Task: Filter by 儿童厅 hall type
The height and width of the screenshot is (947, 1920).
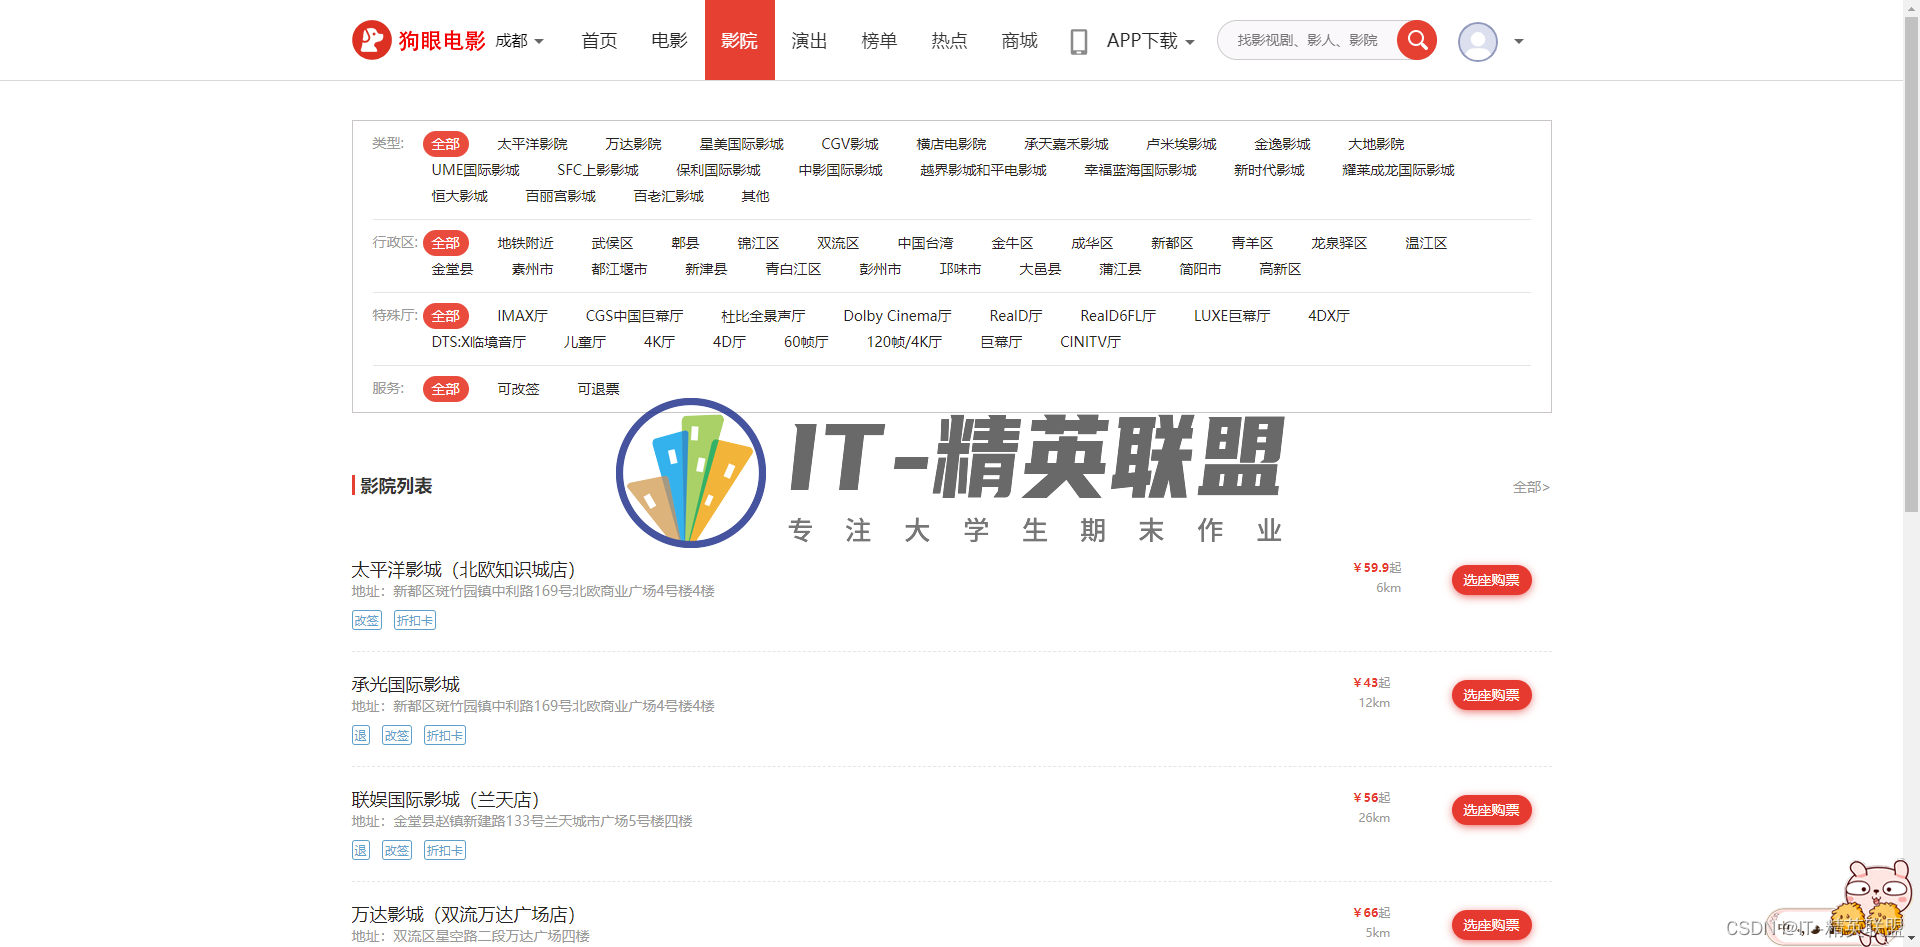Action: (x=585, y=342)
